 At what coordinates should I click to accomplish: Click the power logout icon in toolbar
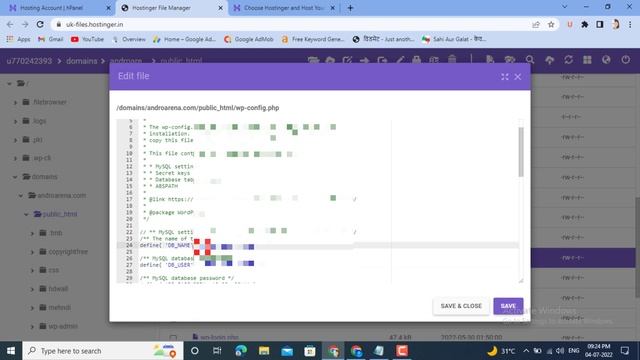(x=625, y=60)
